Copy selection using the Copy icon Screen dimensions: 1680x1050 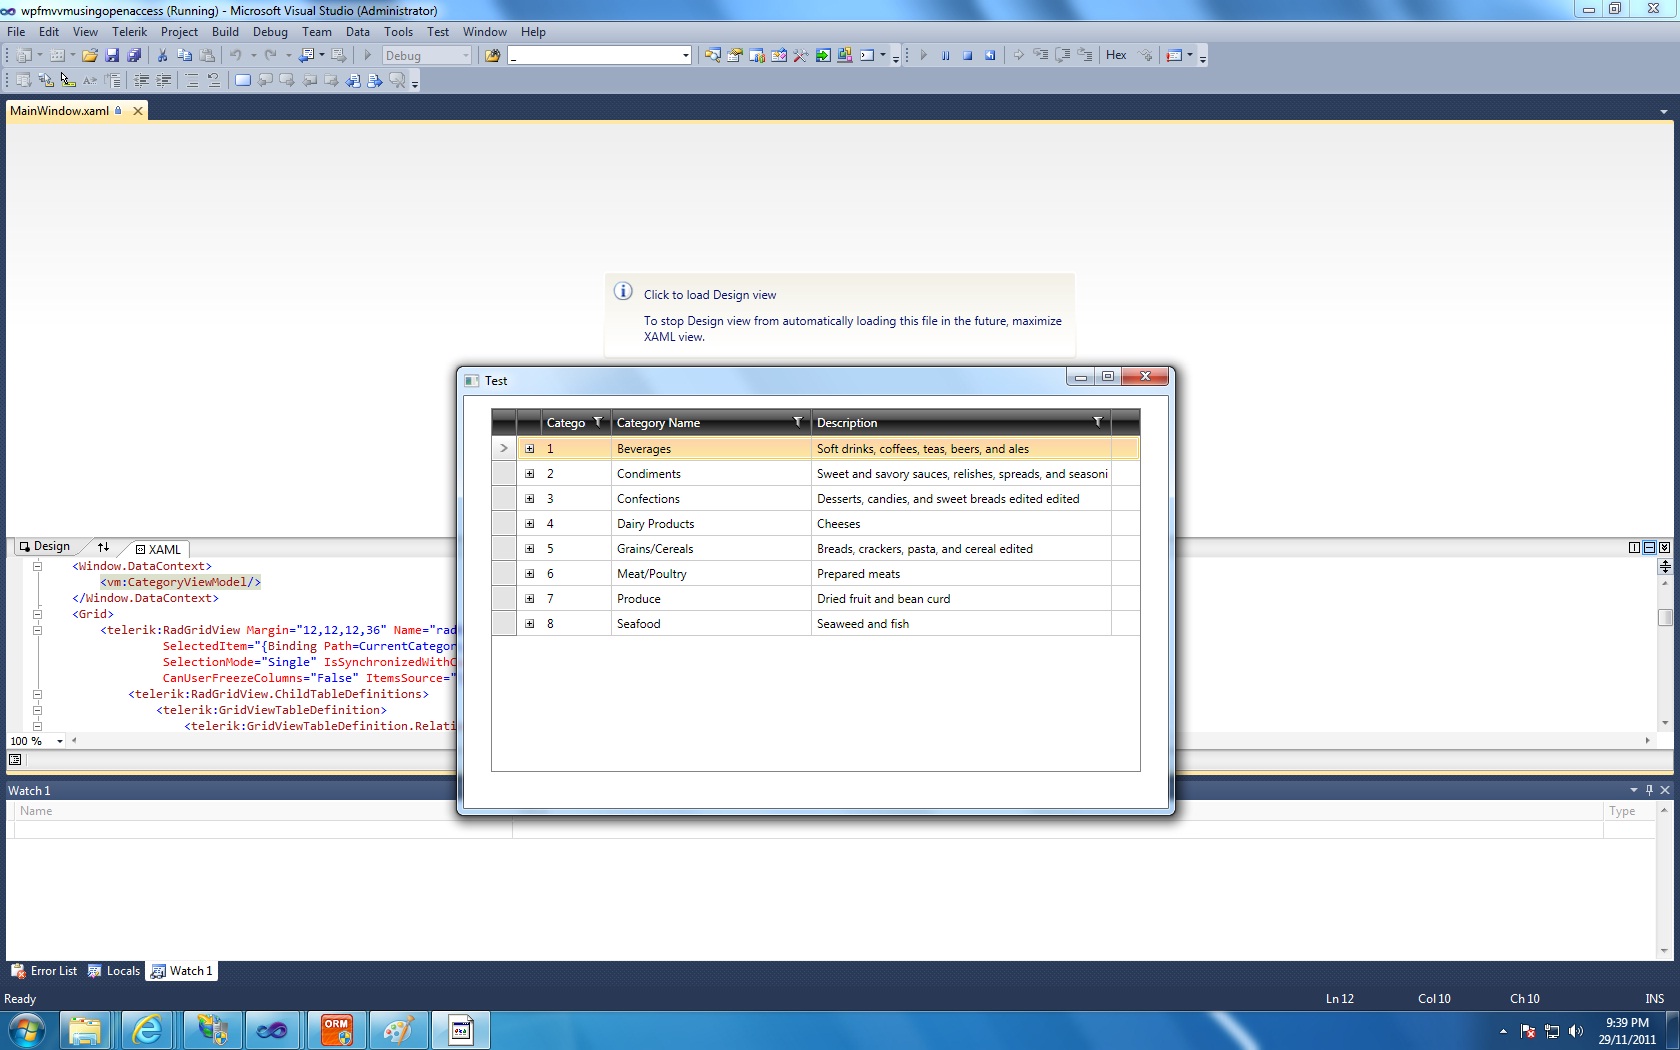point(184,56)
